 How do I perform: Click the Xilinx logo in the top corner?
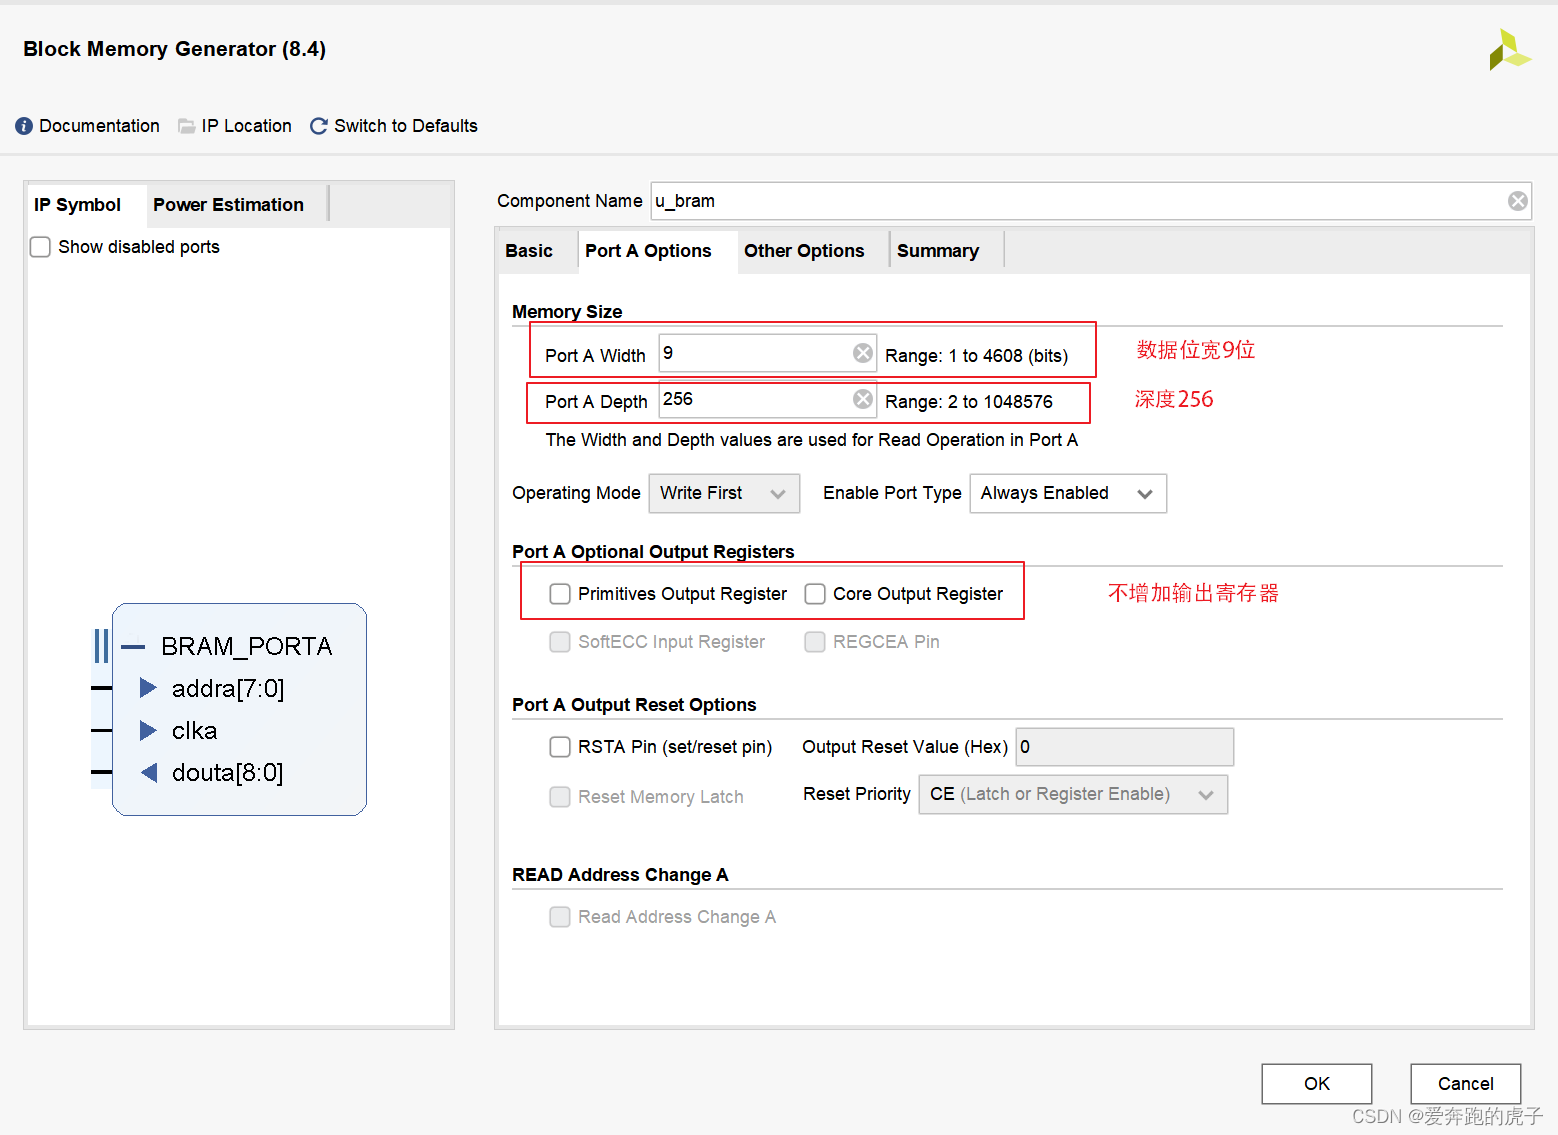click(1510, 48)
